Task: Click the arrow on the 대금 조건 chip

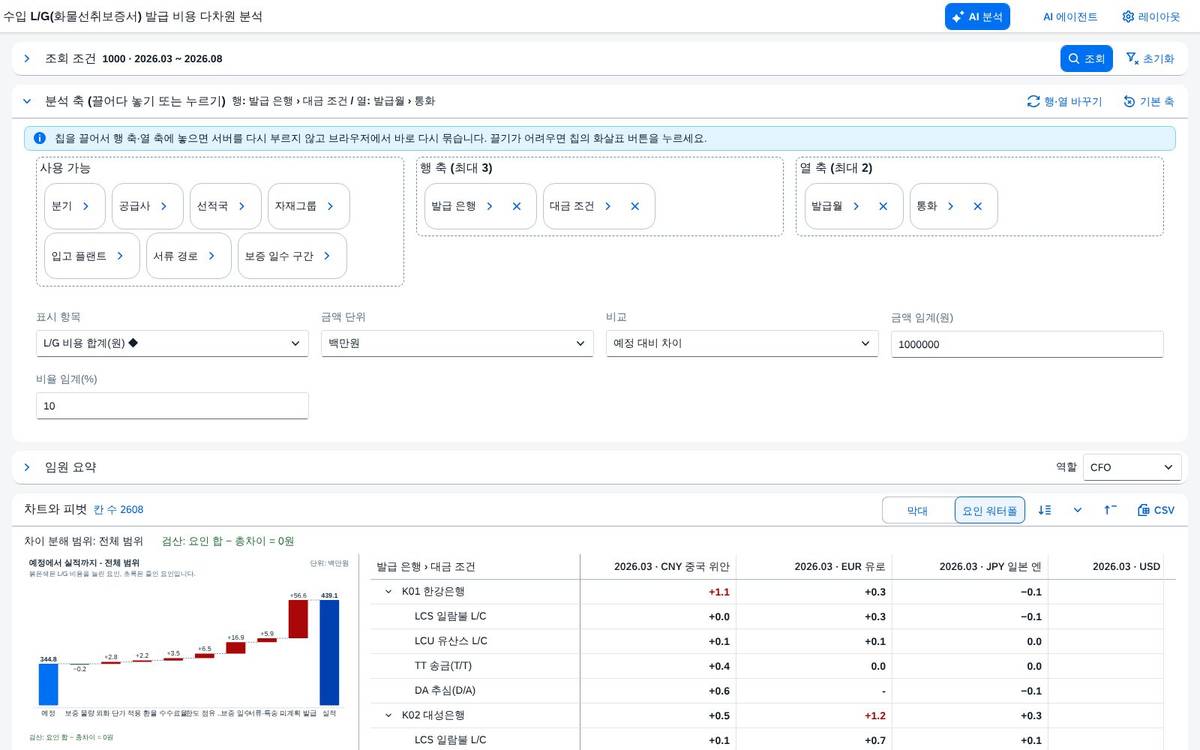Action: (x=607, y=206)
